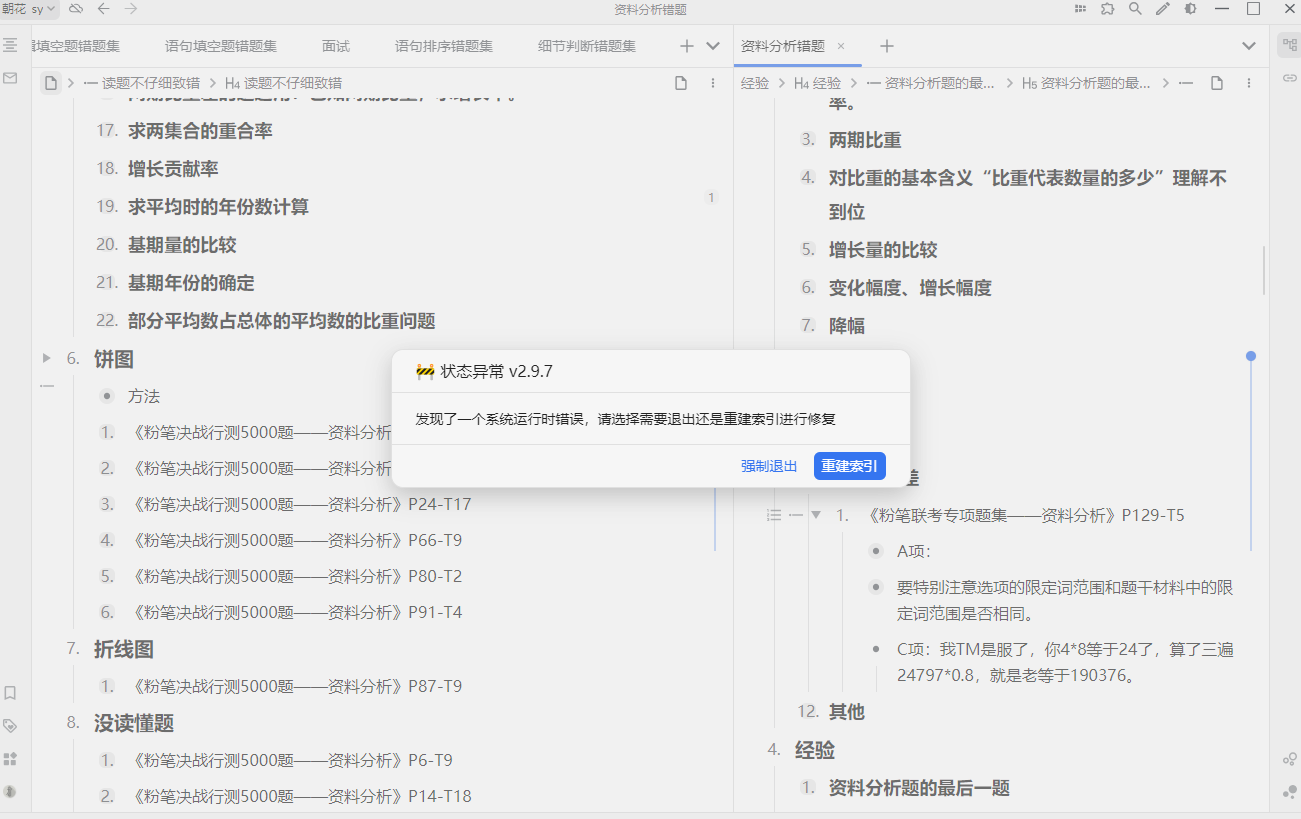Close the 资料分析错题 tab with its X
Image resolution: width=1301 pixels, height=819 pixels.
(841, 46)
